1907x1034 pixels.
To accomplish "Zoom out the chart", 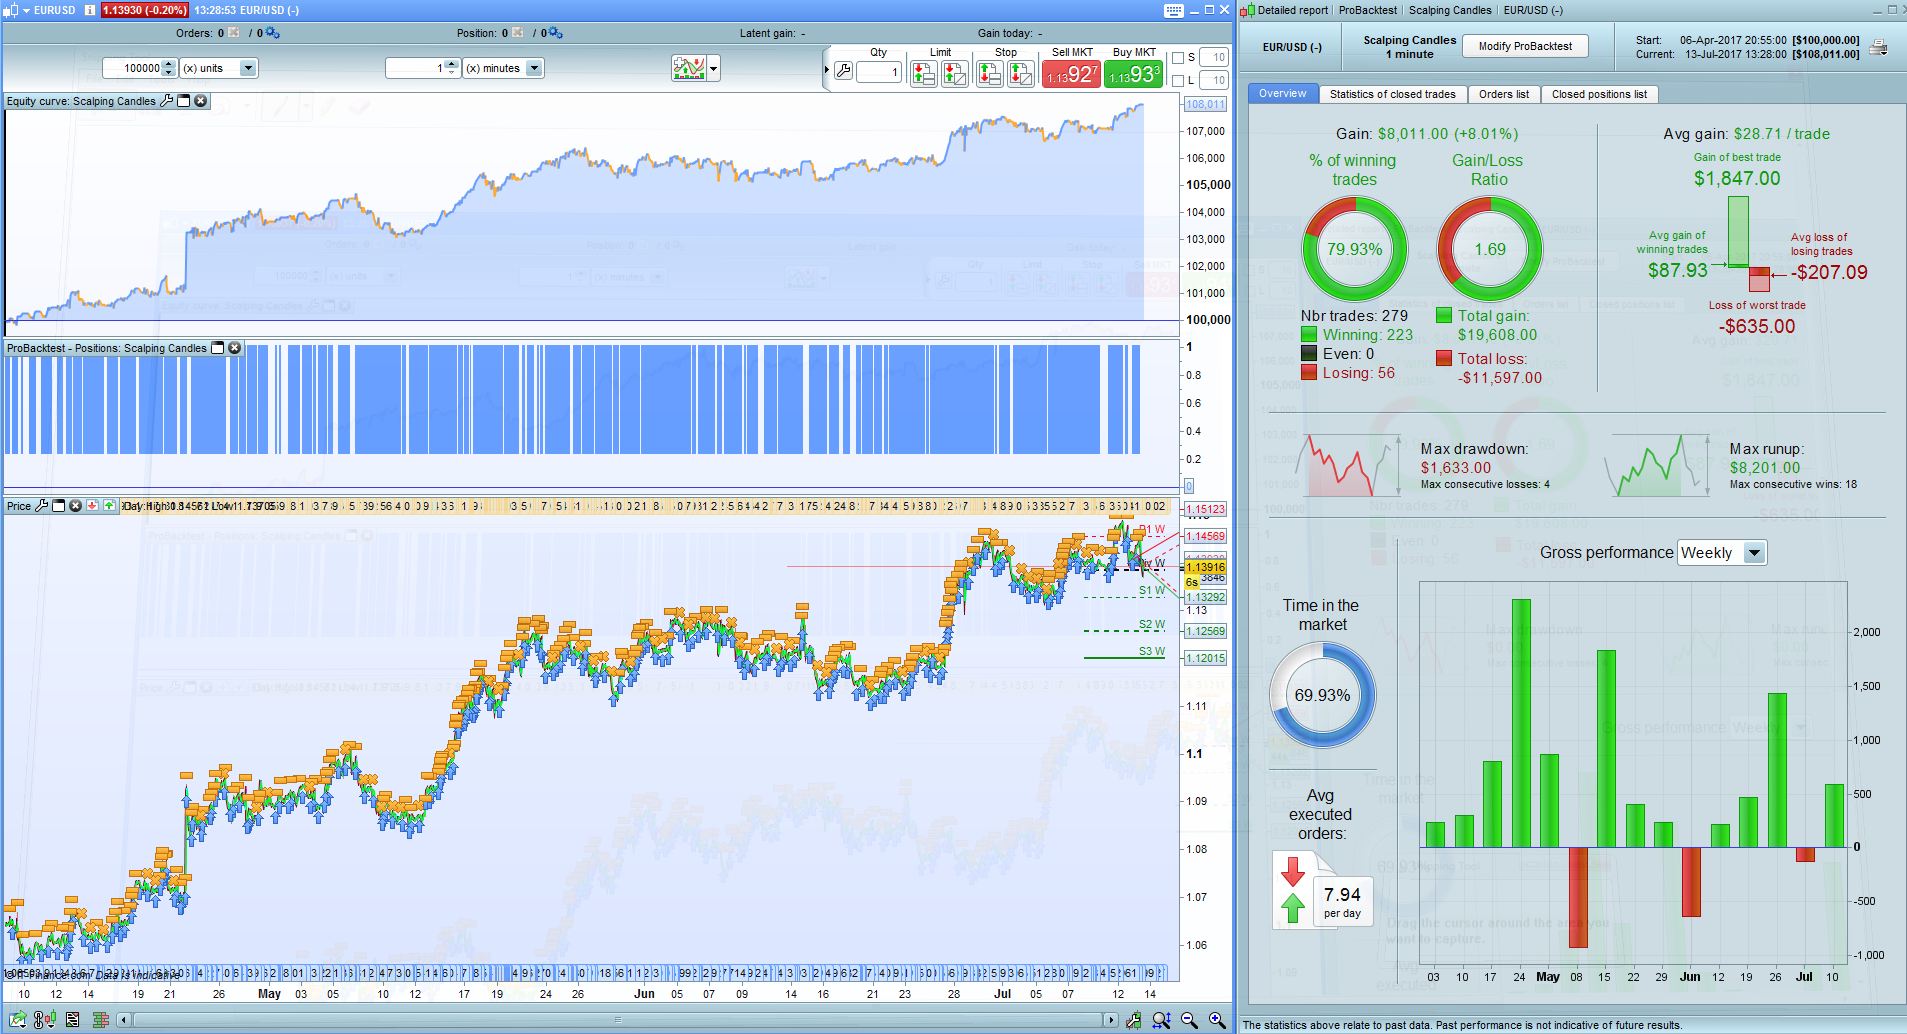I will click(x=1190, y=1020).
